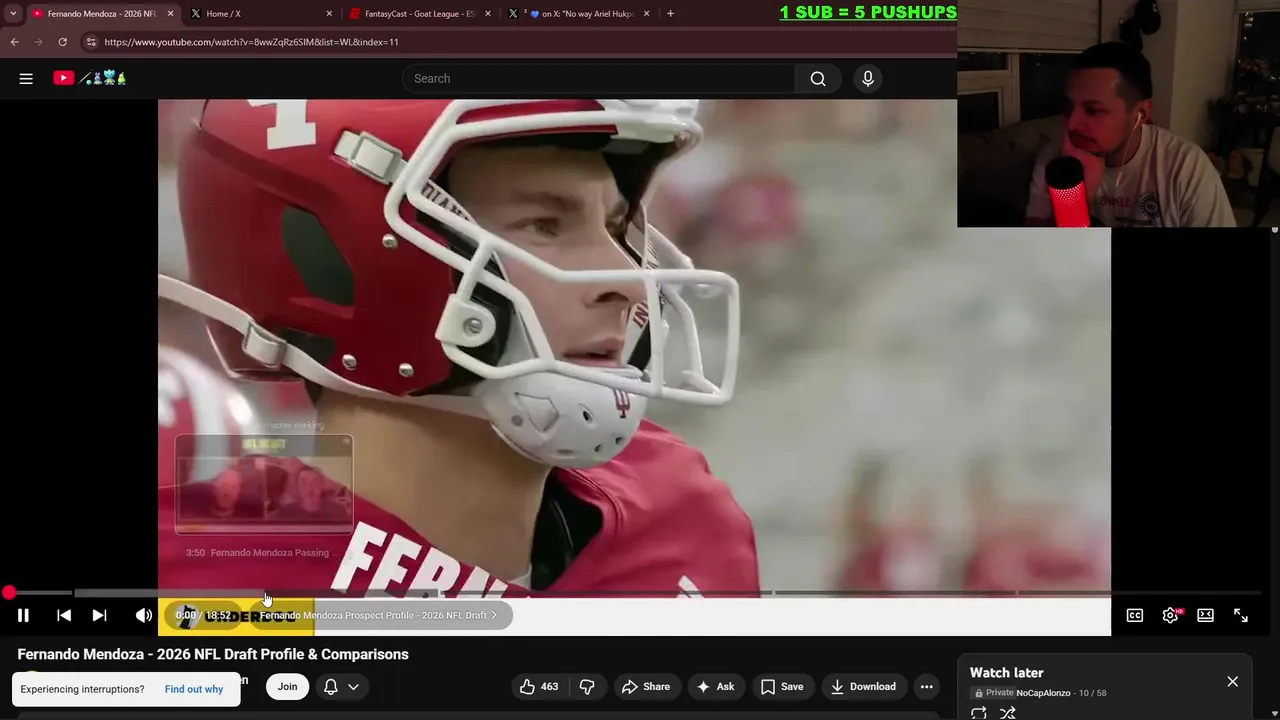Open the more actions ellipsis menu
Viewport: 1280px width, 720px height.
[927, 686]
